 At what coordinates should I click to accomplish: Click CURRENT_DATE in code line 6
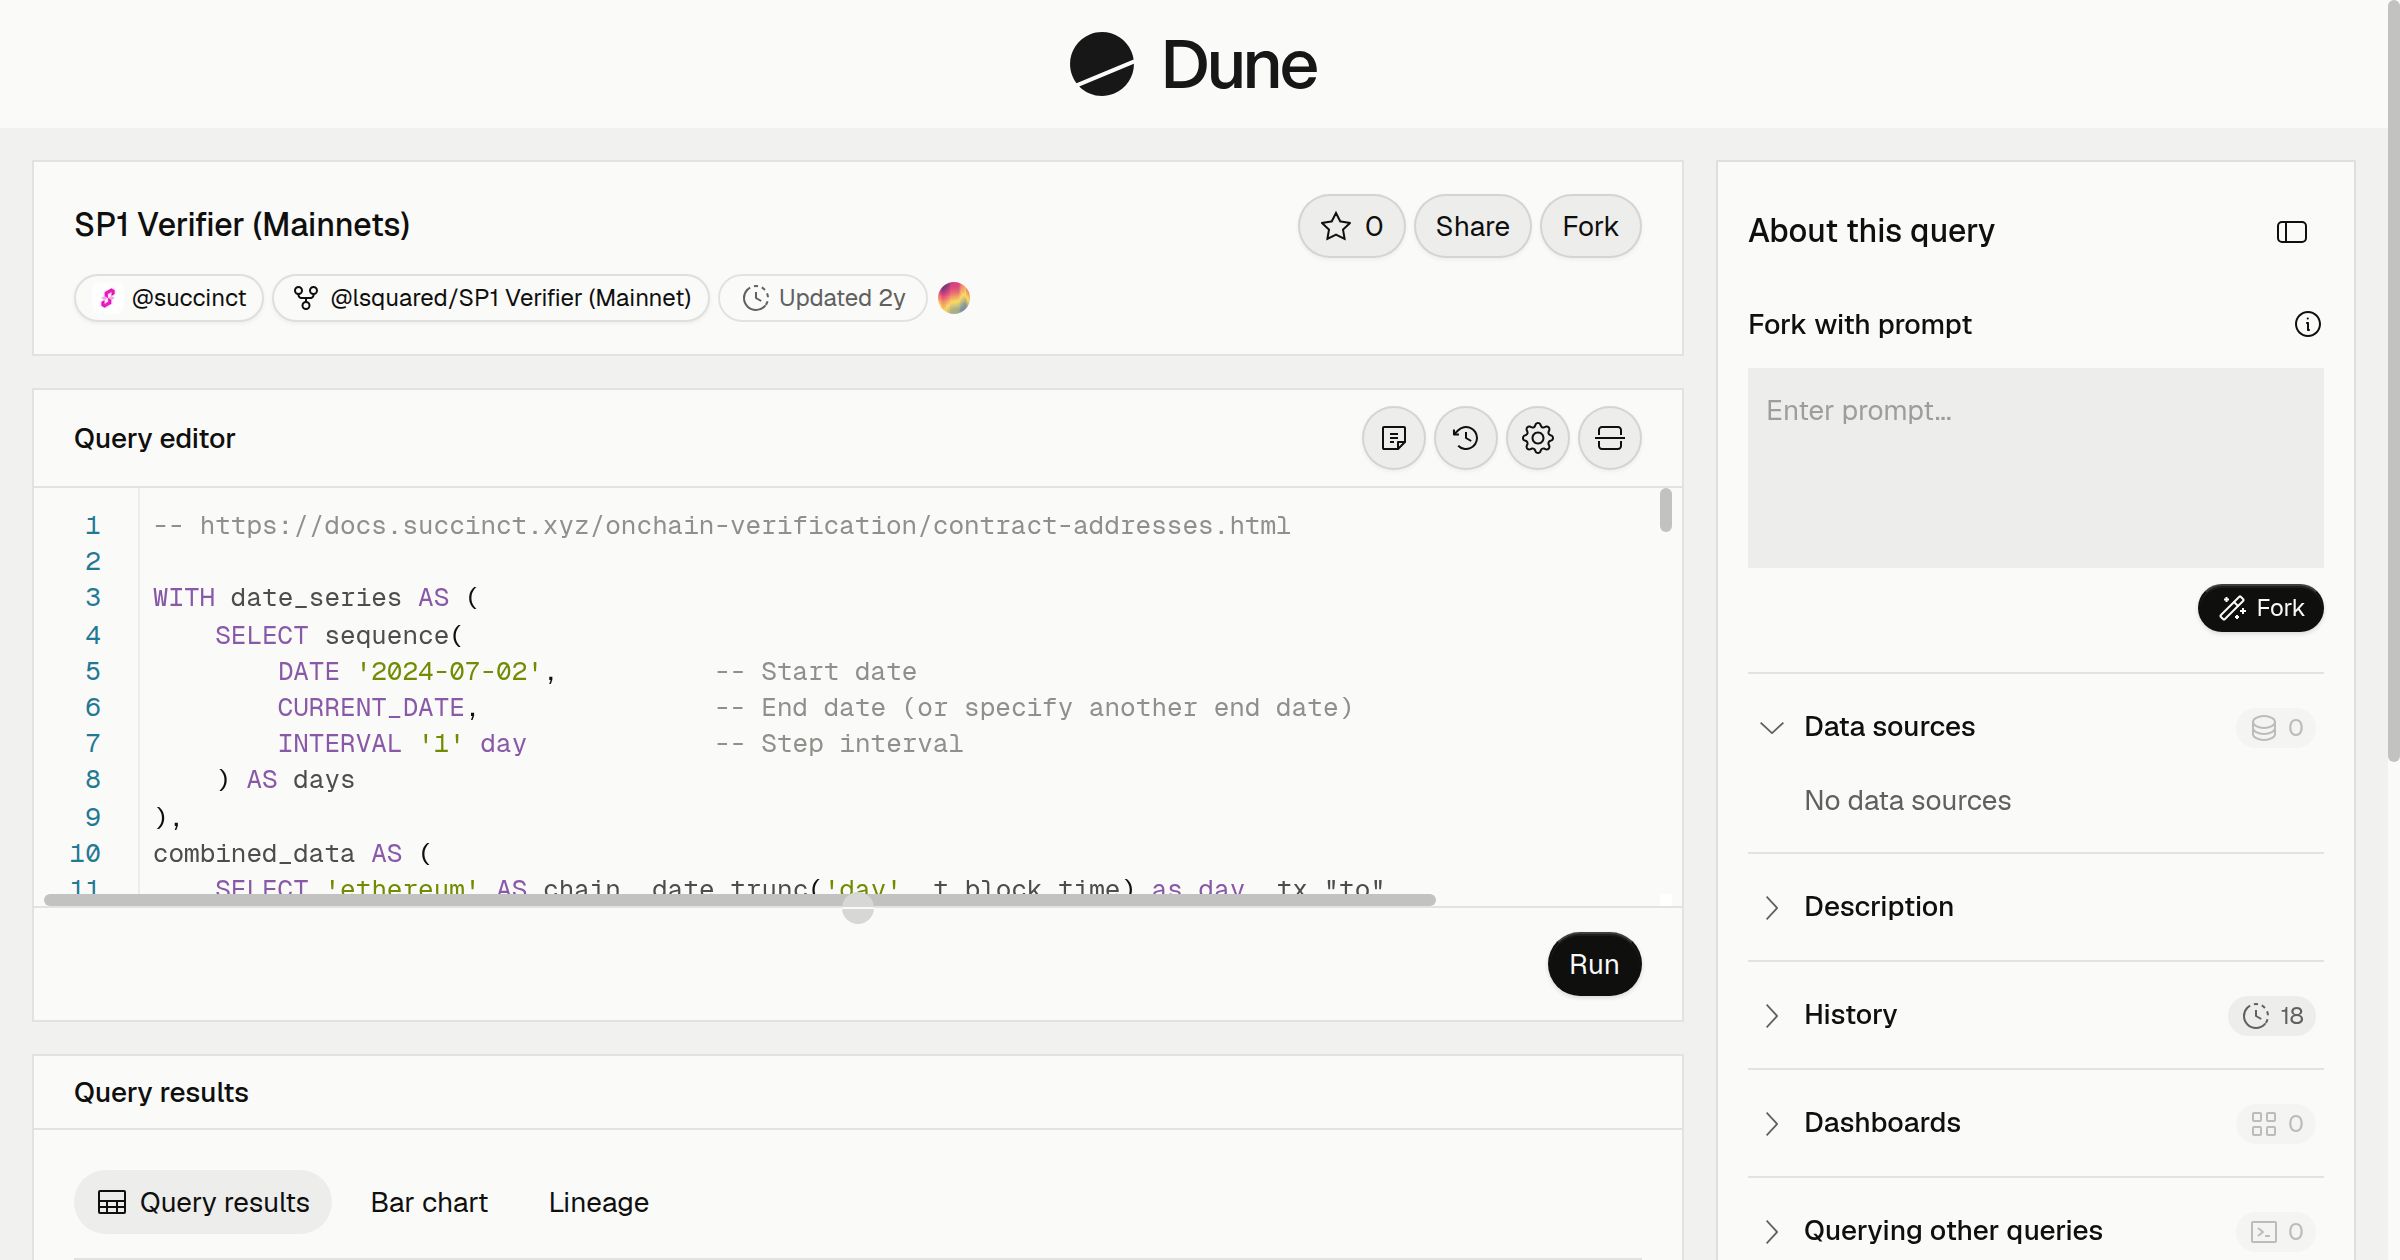coord(370,708)
